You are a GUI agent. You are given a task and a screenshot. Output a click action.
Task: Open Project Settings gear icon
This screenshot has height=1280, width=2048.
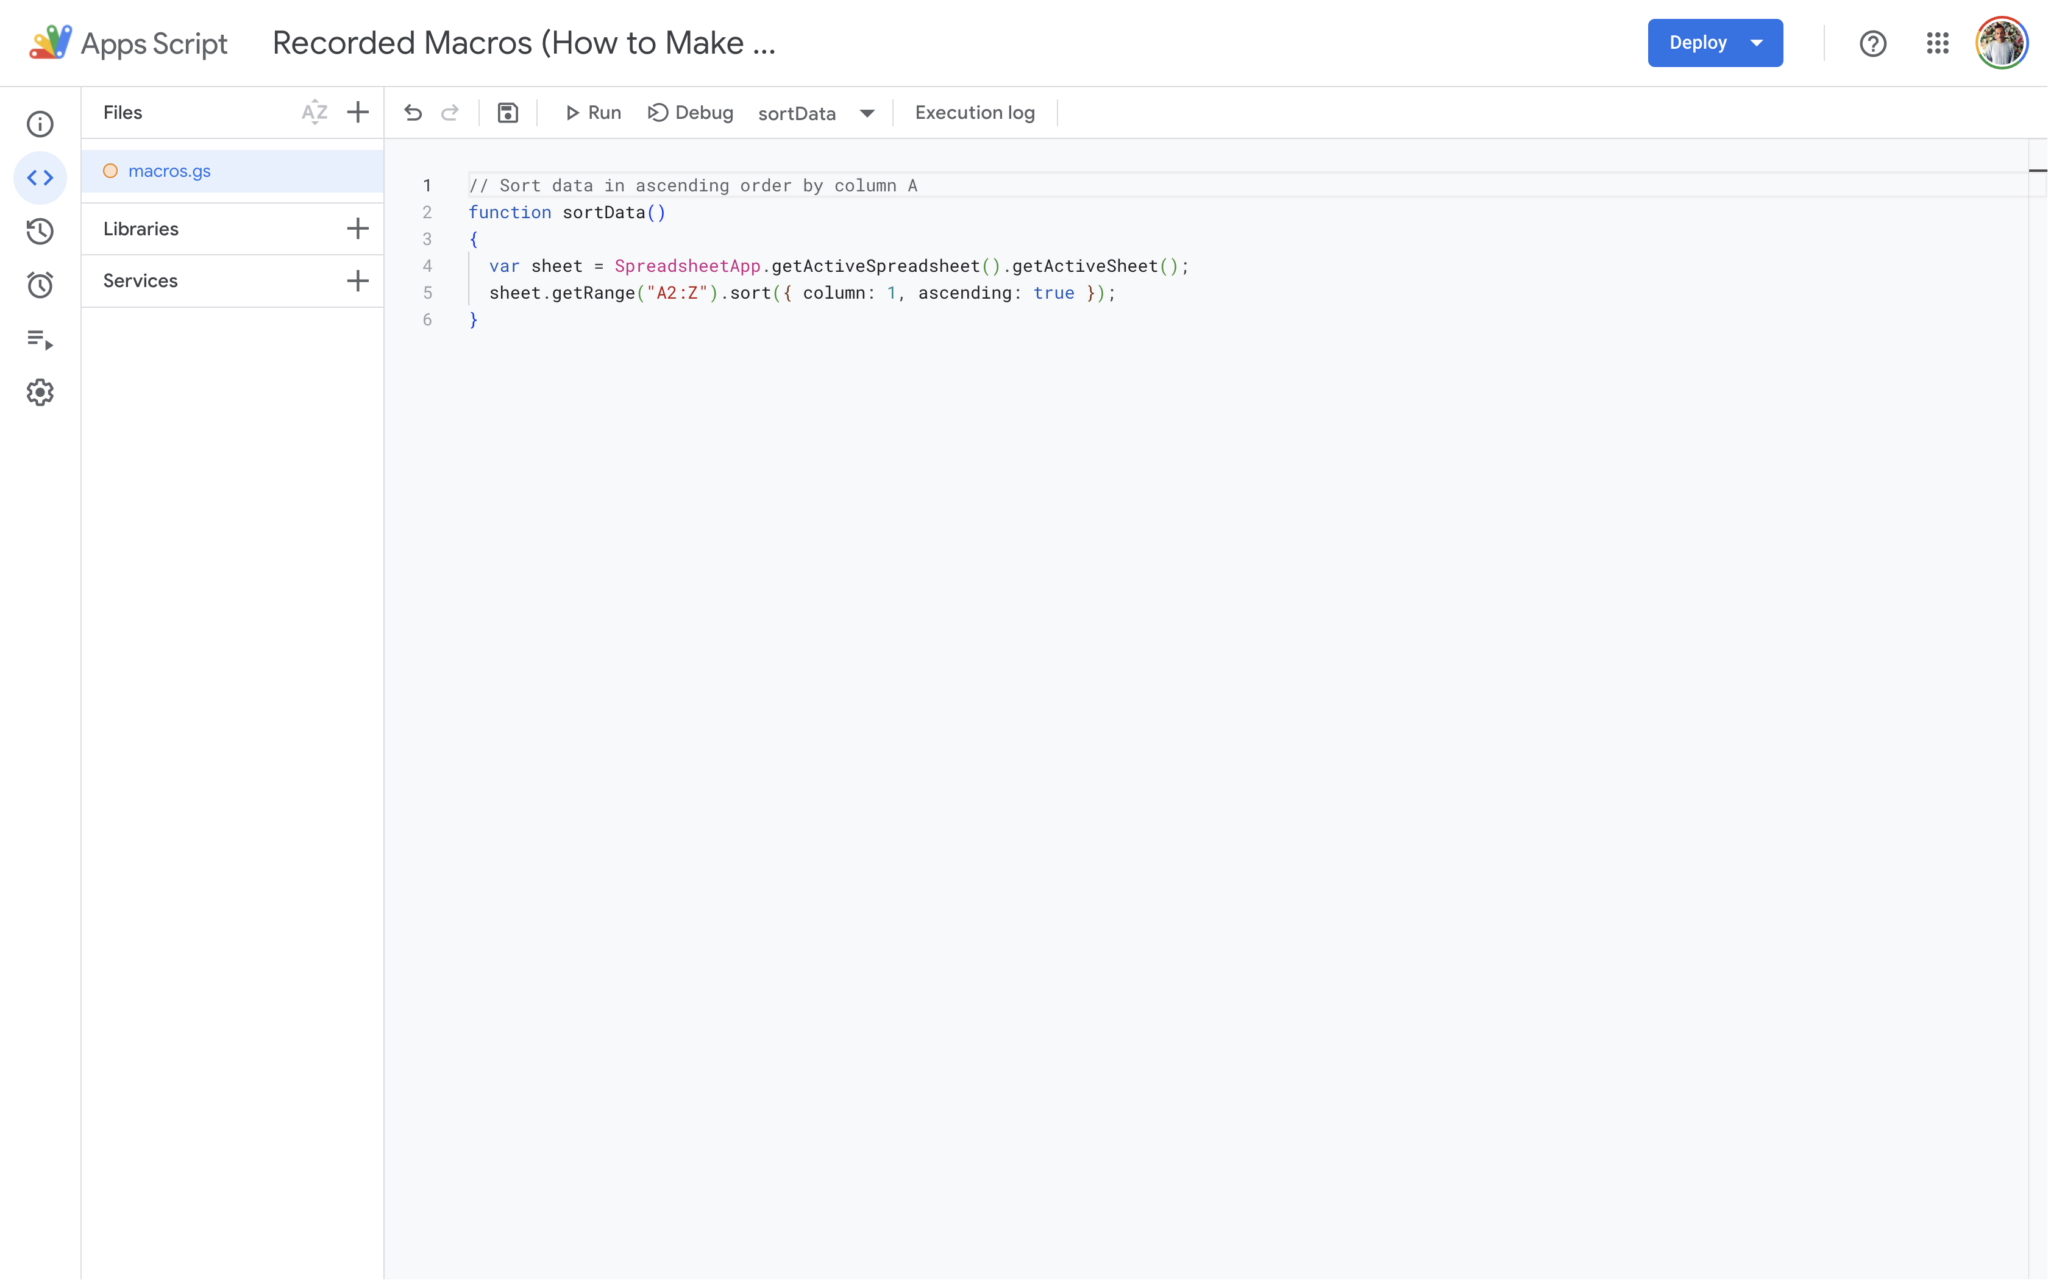click(x=40, y=392)
